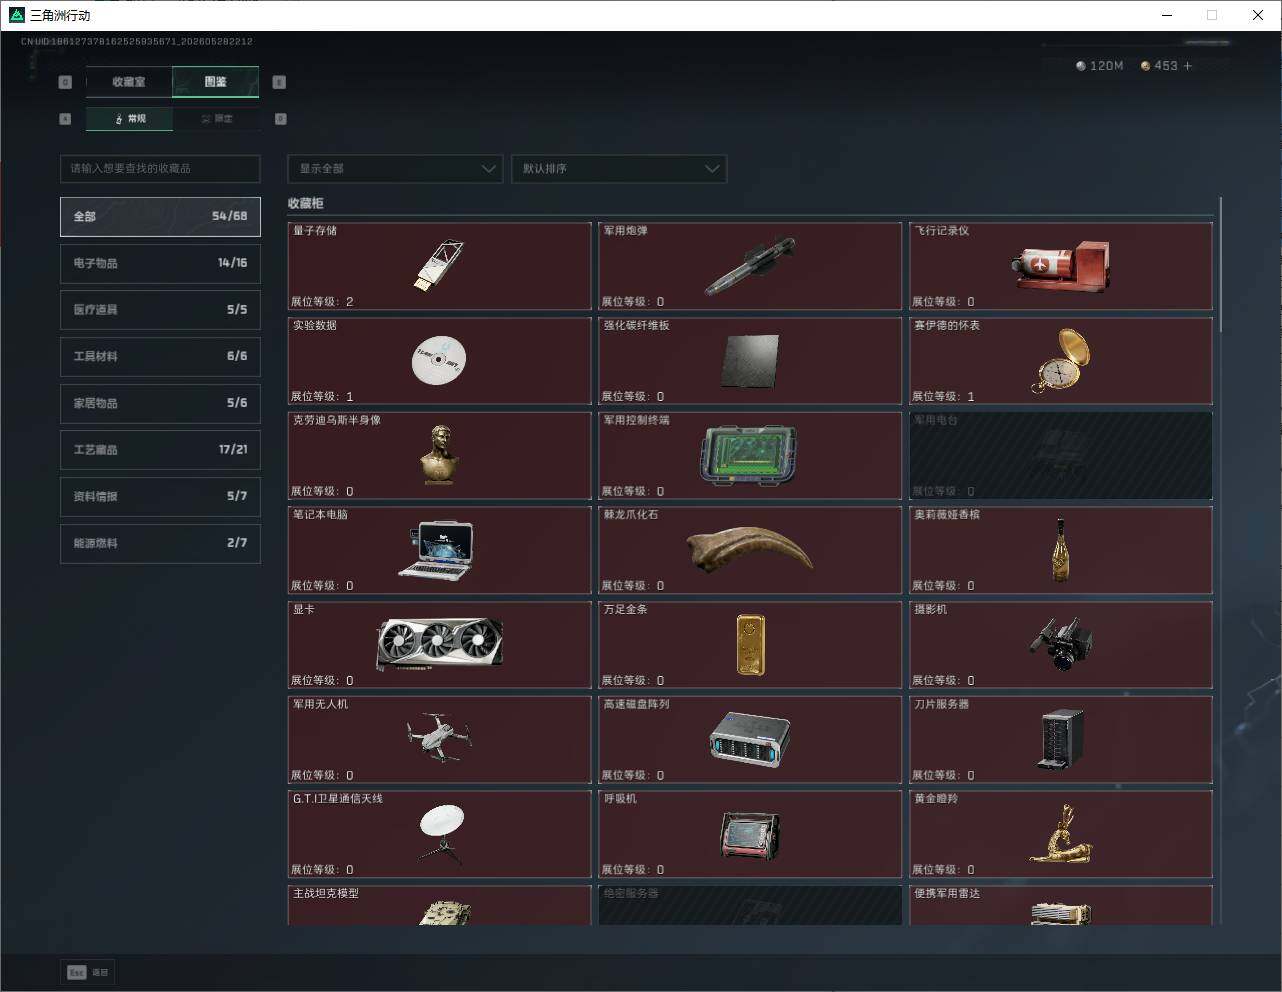Click the Esc 返回 back button
The height and width of the screenshot is (992, 1282).
coord(88,972)
